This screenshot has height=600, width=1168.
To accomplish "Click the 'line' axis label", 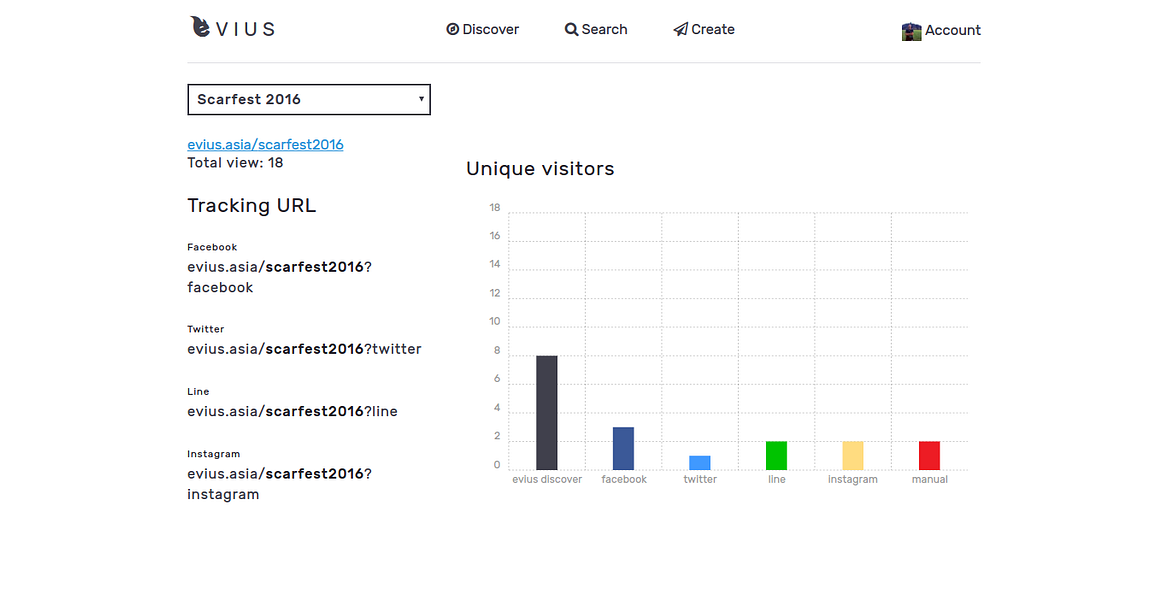I will click(777, 479).
